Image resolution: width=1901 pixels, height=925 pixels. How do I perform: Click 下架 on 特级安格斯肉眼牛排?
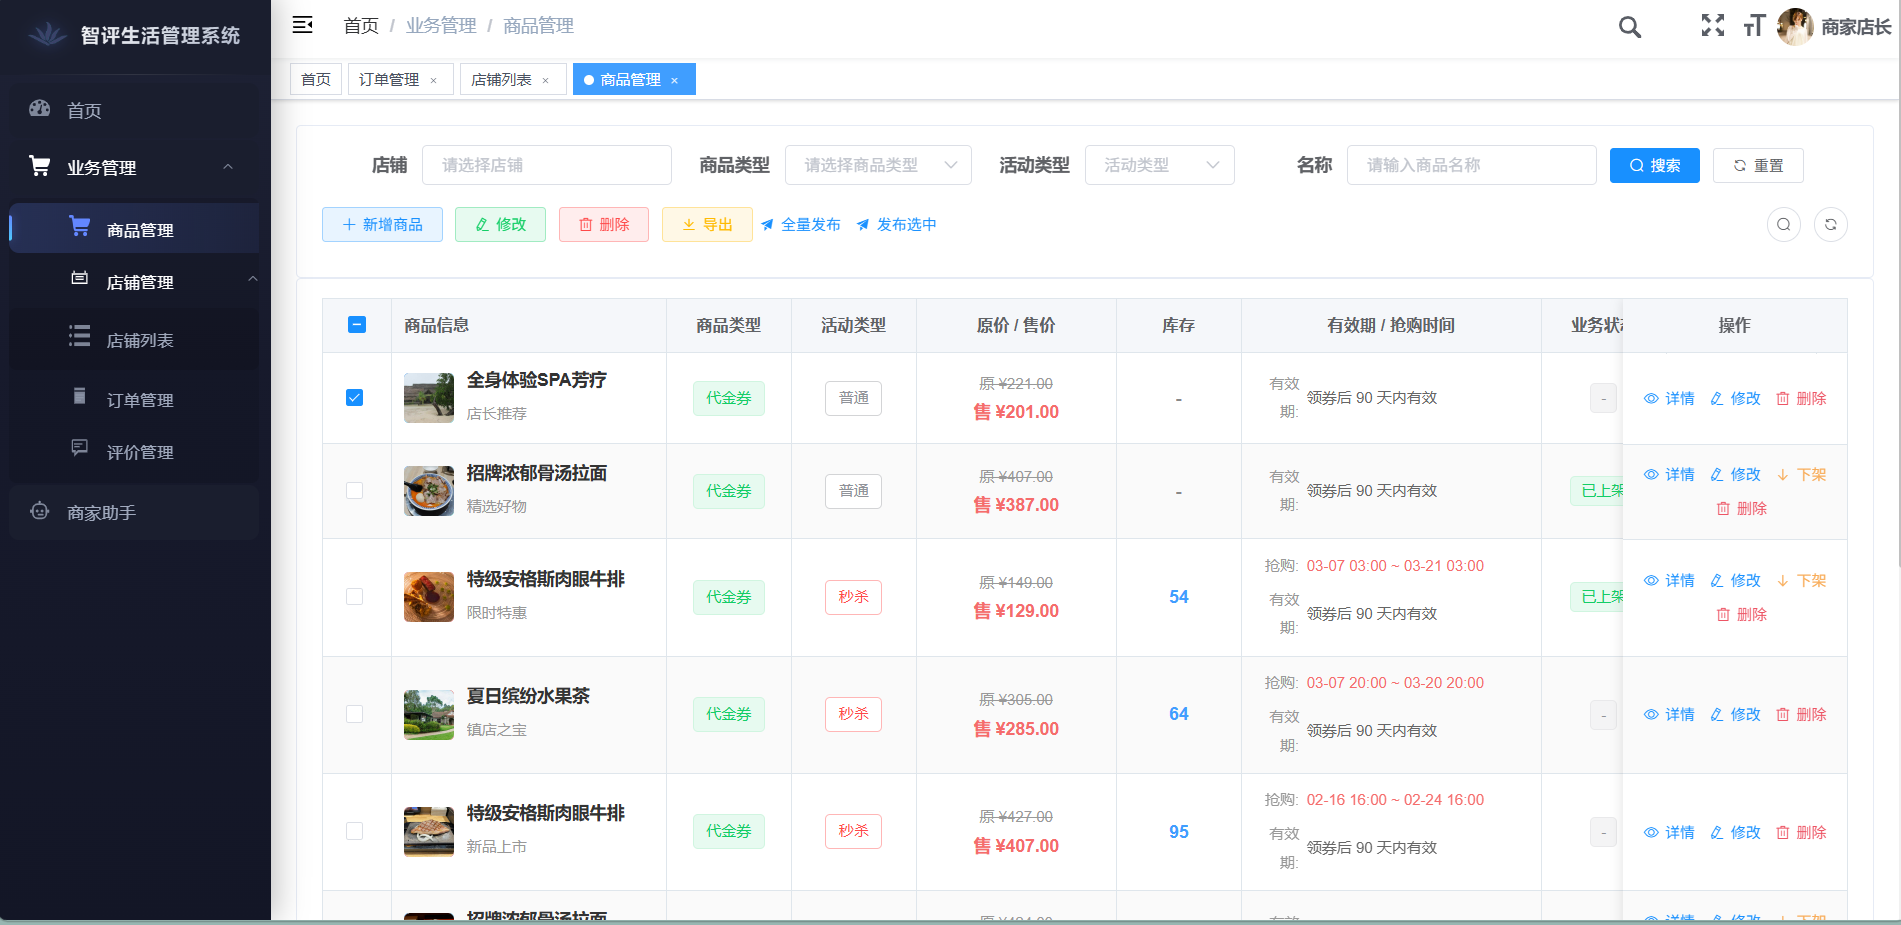point(1801,580)
